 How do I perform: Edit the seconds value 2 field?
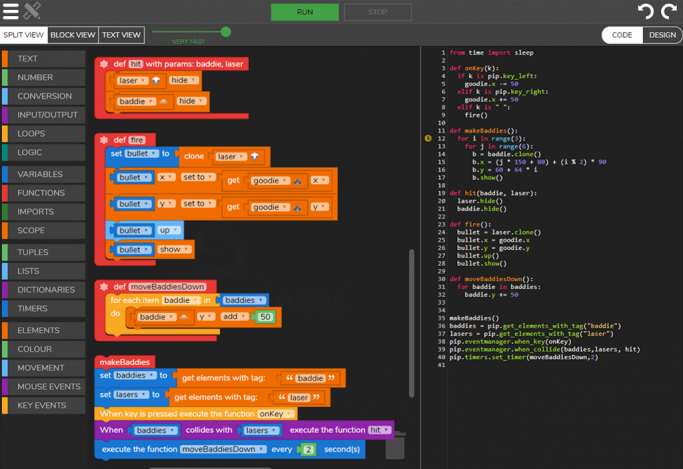308,450
